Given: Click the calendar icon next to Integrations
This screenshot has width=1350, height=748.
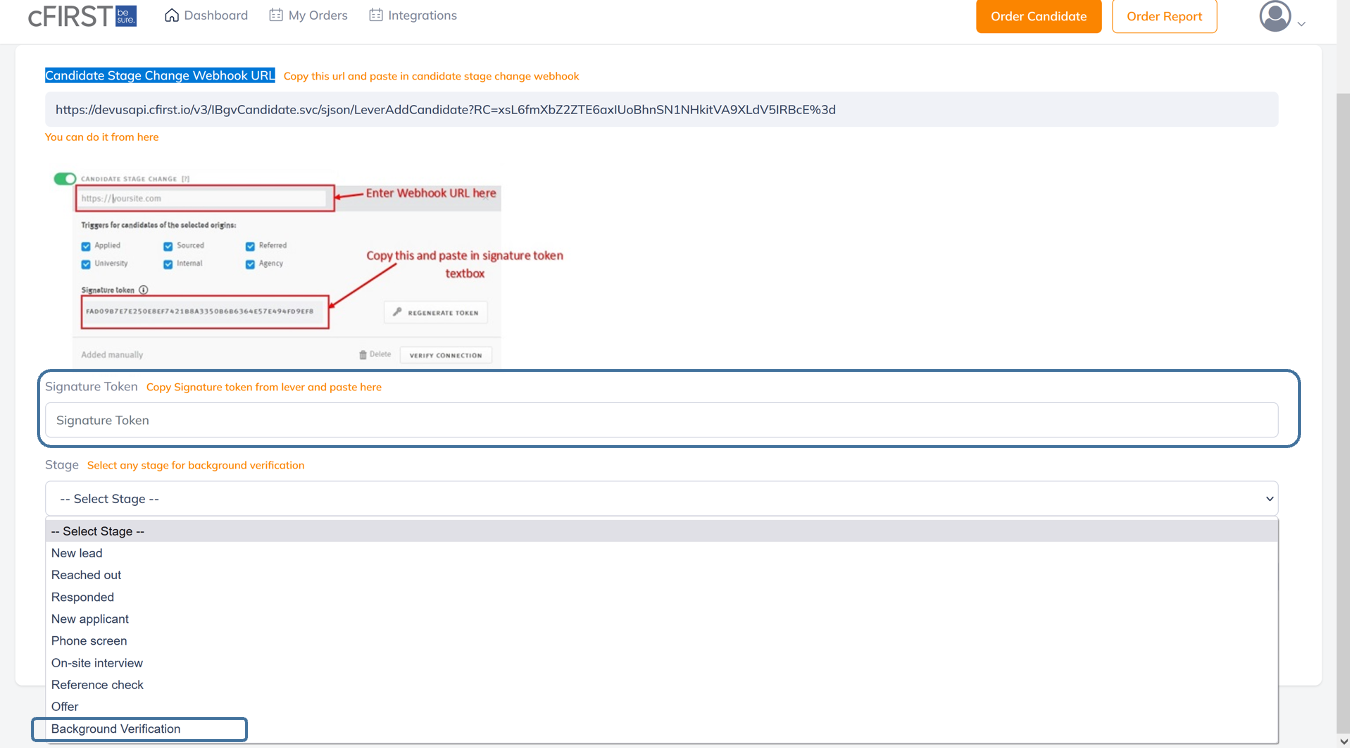Looking at the screenshot, I should click(x=377, y=14).
